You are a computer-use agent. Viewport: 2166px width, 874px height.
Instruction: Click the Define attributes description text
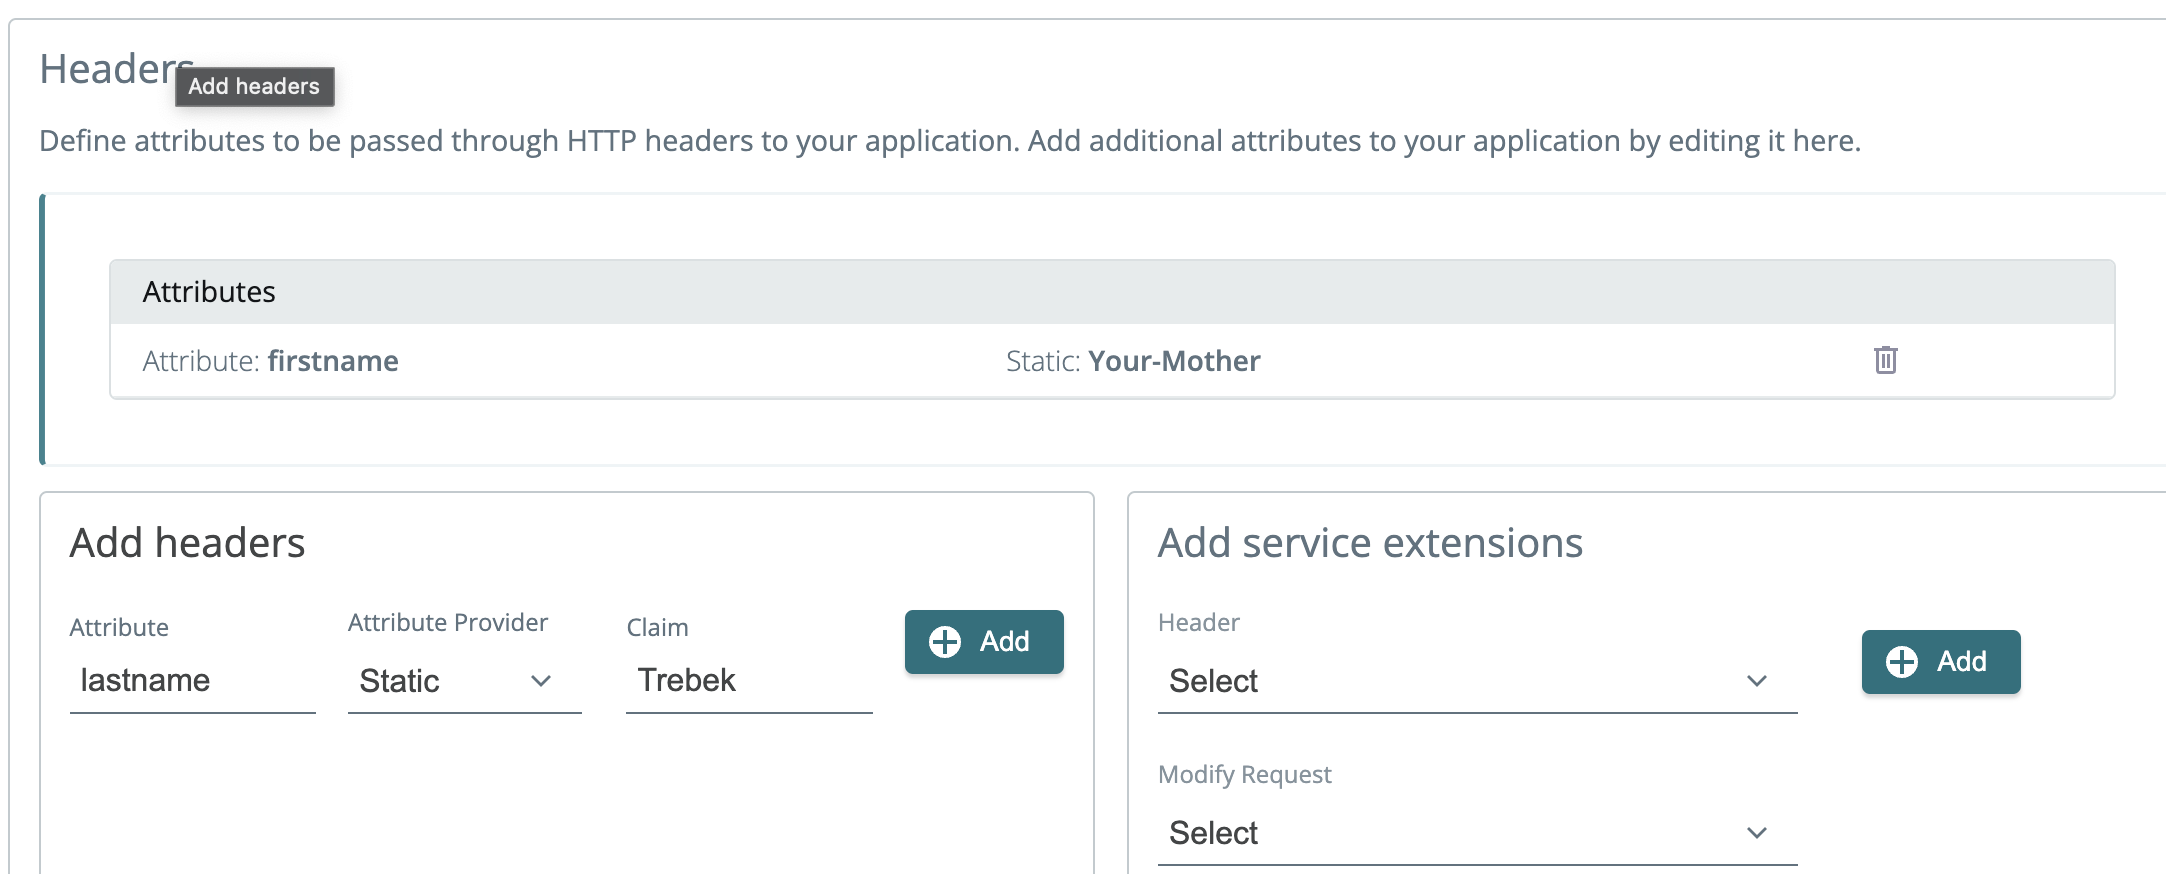pyautogui.click(x=950, y=141)
